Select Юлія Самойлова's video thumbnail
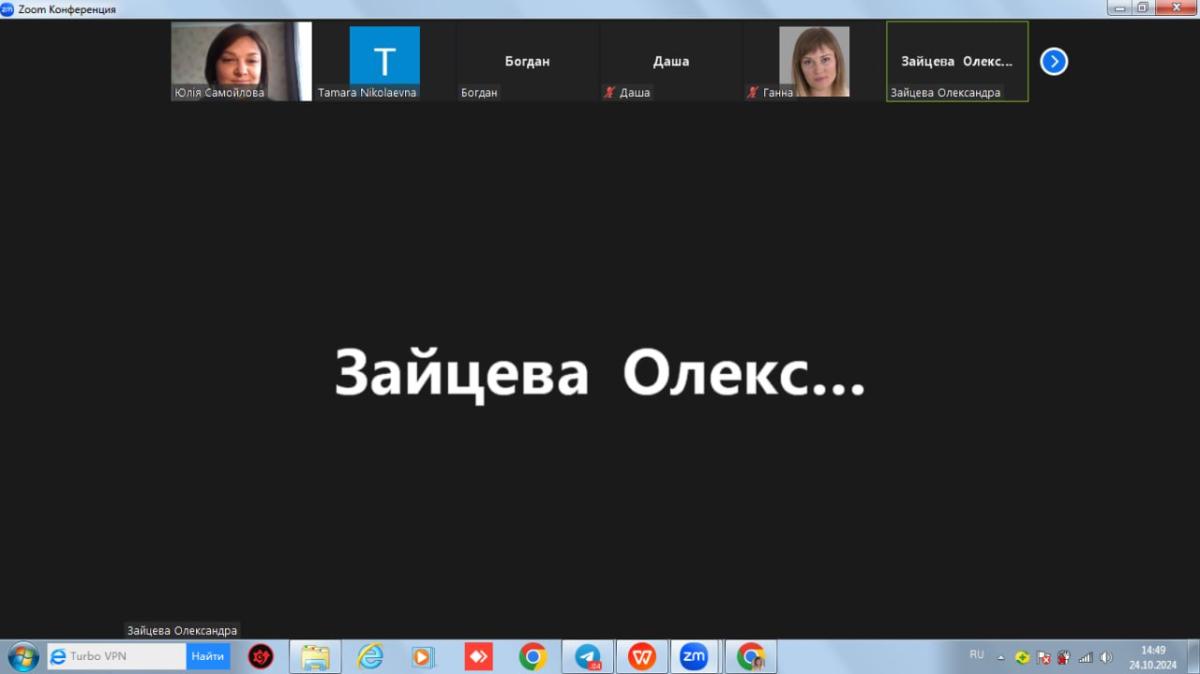This screenshot has width=1200, height=674. (241, 60)
